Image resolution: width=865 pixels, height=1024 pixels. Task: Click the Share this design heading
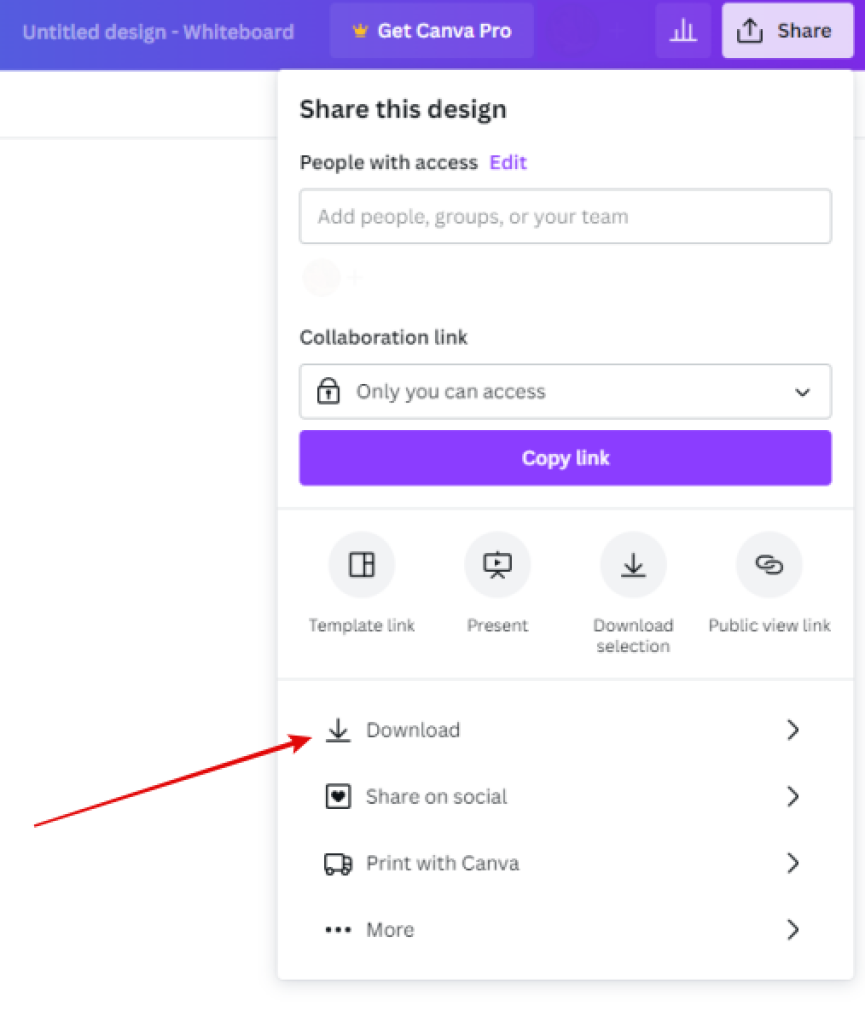403,109
